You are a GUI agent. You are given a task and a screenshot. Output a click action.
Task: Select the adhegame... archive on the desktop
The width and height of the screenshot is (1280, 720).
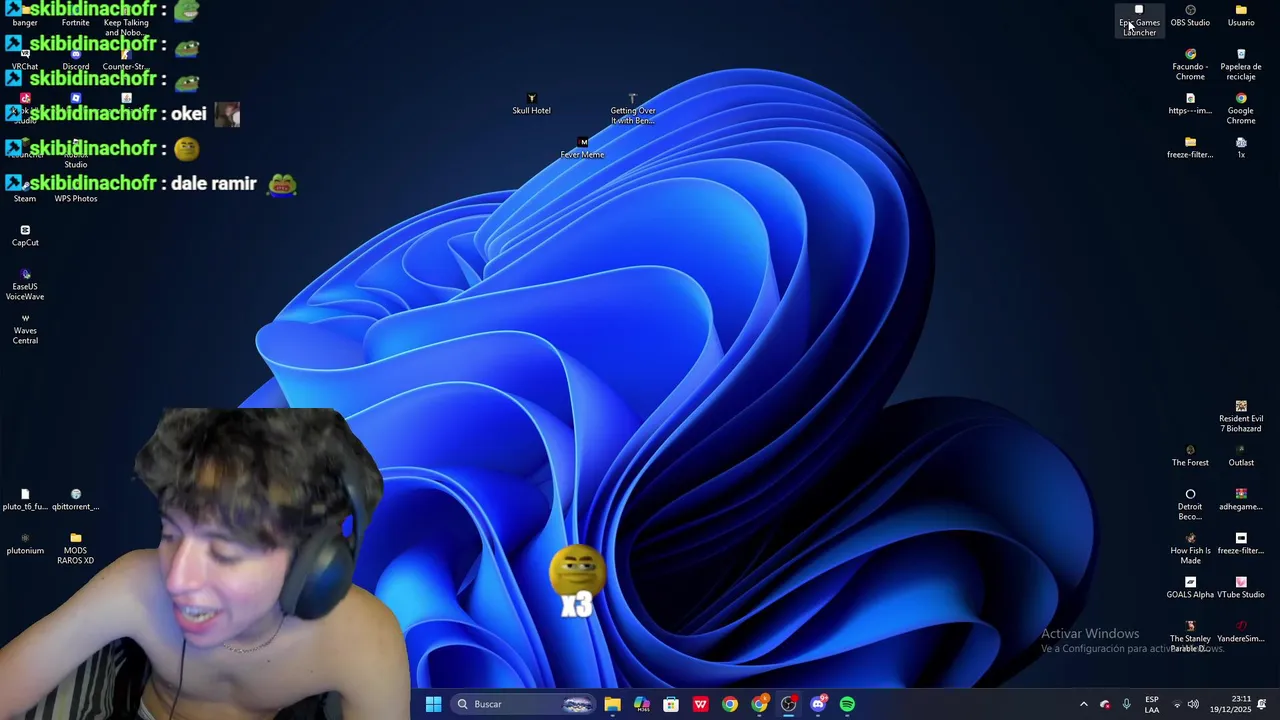pos(1241,500)
